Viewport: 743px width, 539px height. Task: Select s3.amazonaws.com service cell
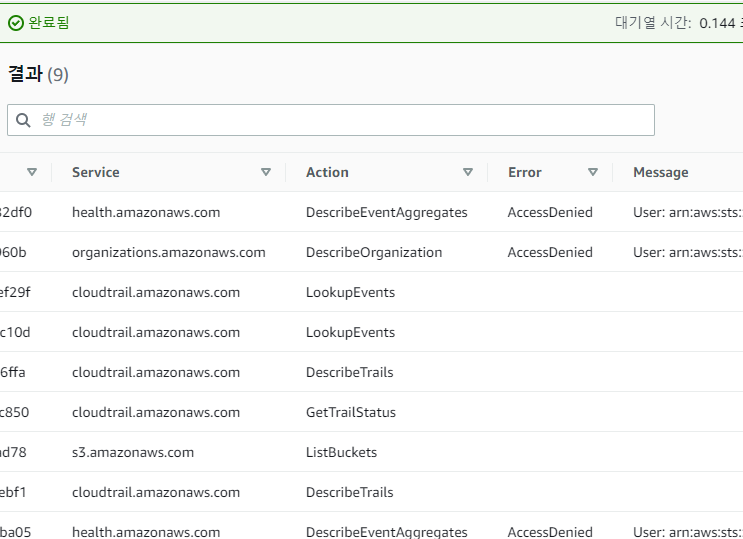133,452
